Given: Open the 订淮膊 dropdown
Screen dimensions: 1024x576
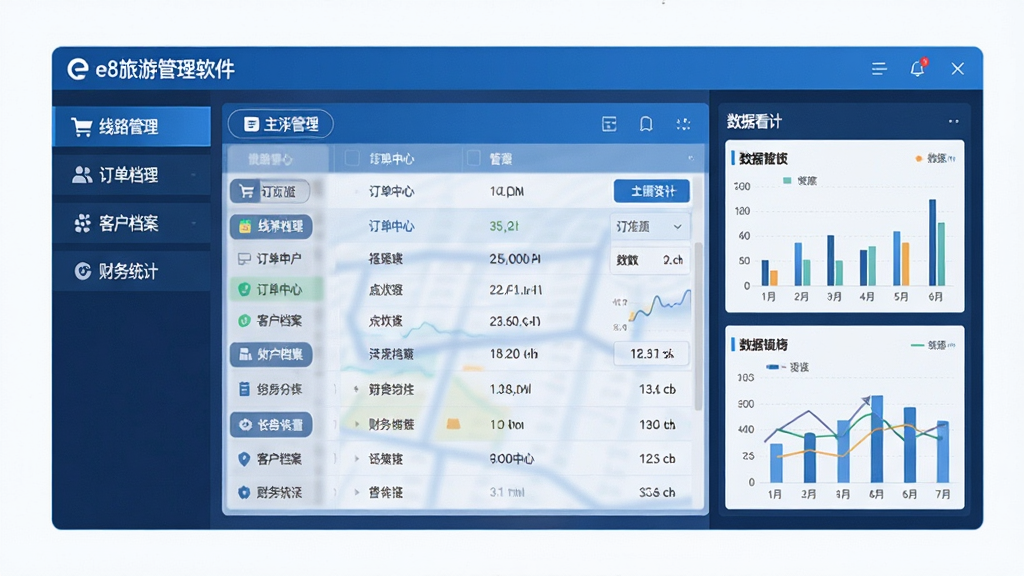Looking at the screenshot, I should click(650, 227).
